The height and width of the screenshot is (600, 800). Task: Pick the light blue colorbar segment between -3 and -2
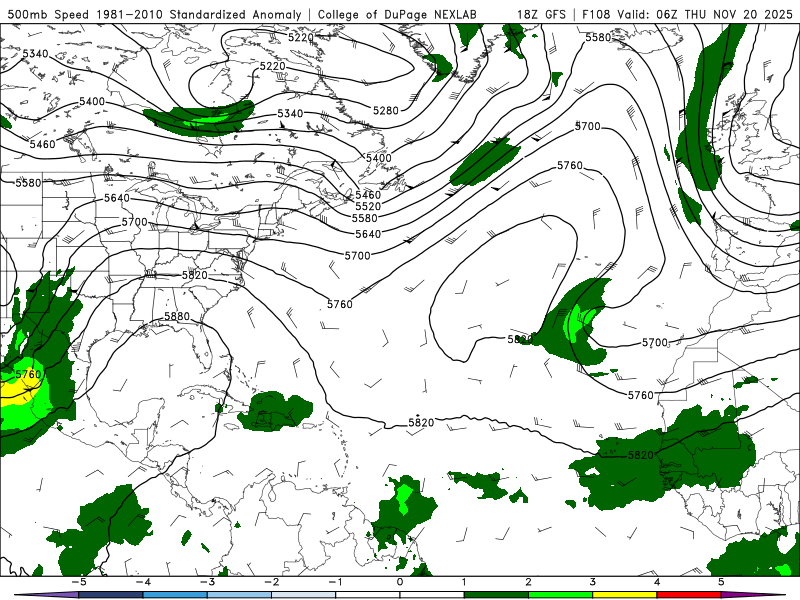(239, 595)
